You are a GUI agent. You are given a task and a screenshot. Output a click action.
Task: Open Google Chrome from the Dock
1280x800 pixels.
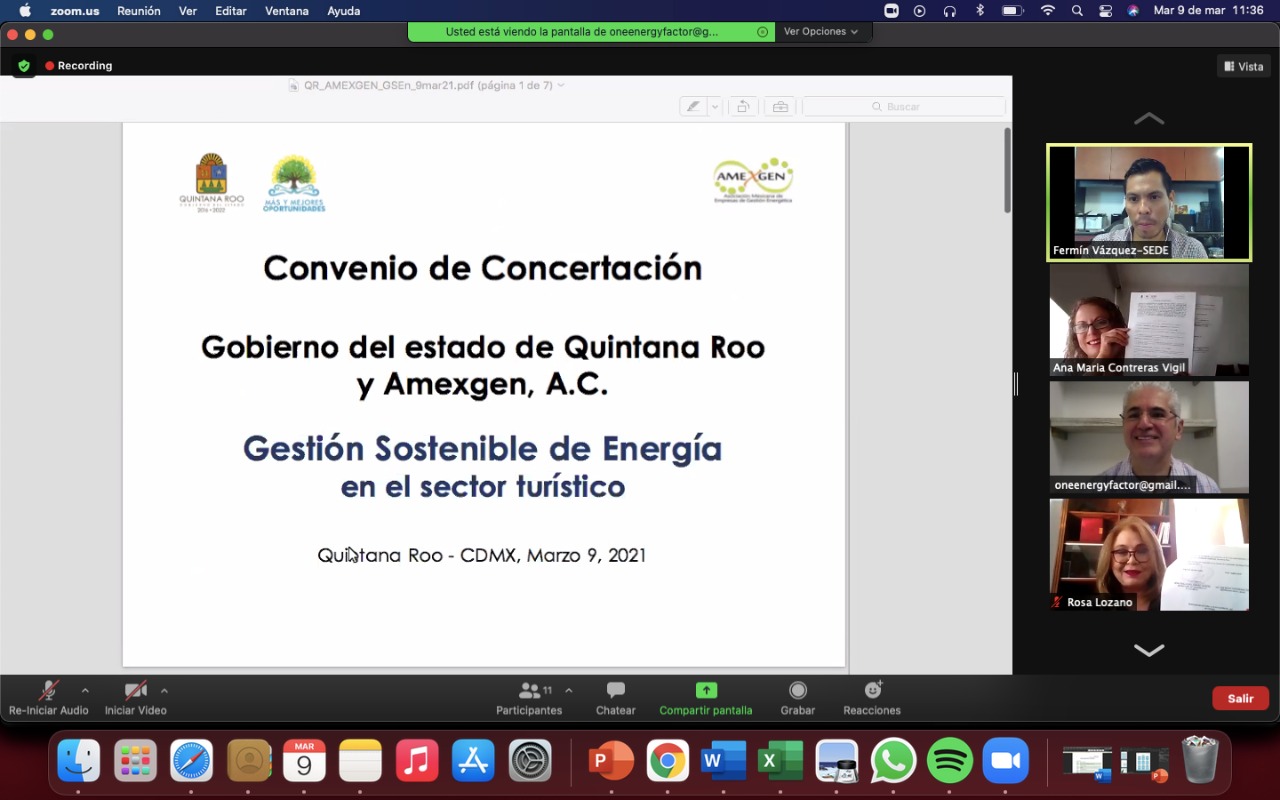click(x=667, y=761)
